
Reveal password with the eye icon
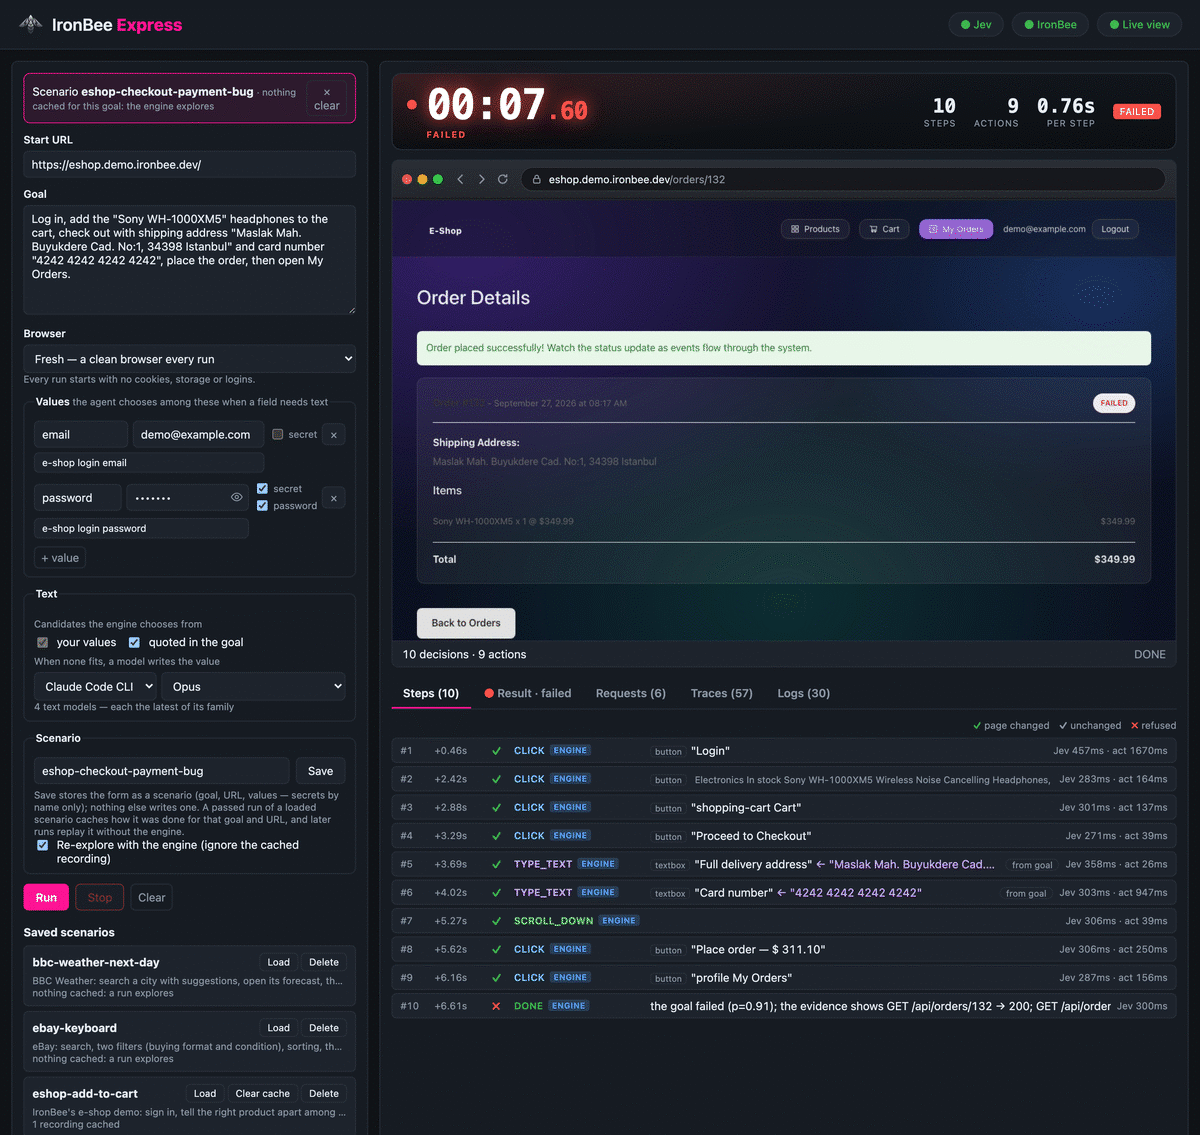[237, 497]
